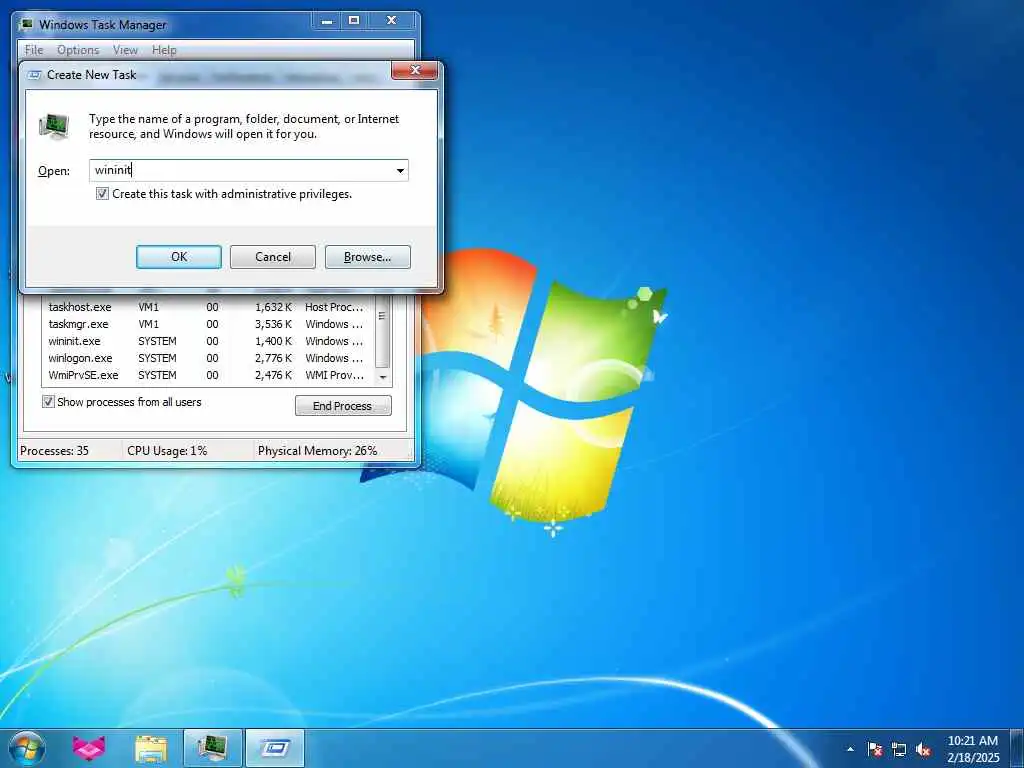Select the taskmgr.exe process row
Viewport: 1024px width, 768px height.
click(x=209, y=324)
